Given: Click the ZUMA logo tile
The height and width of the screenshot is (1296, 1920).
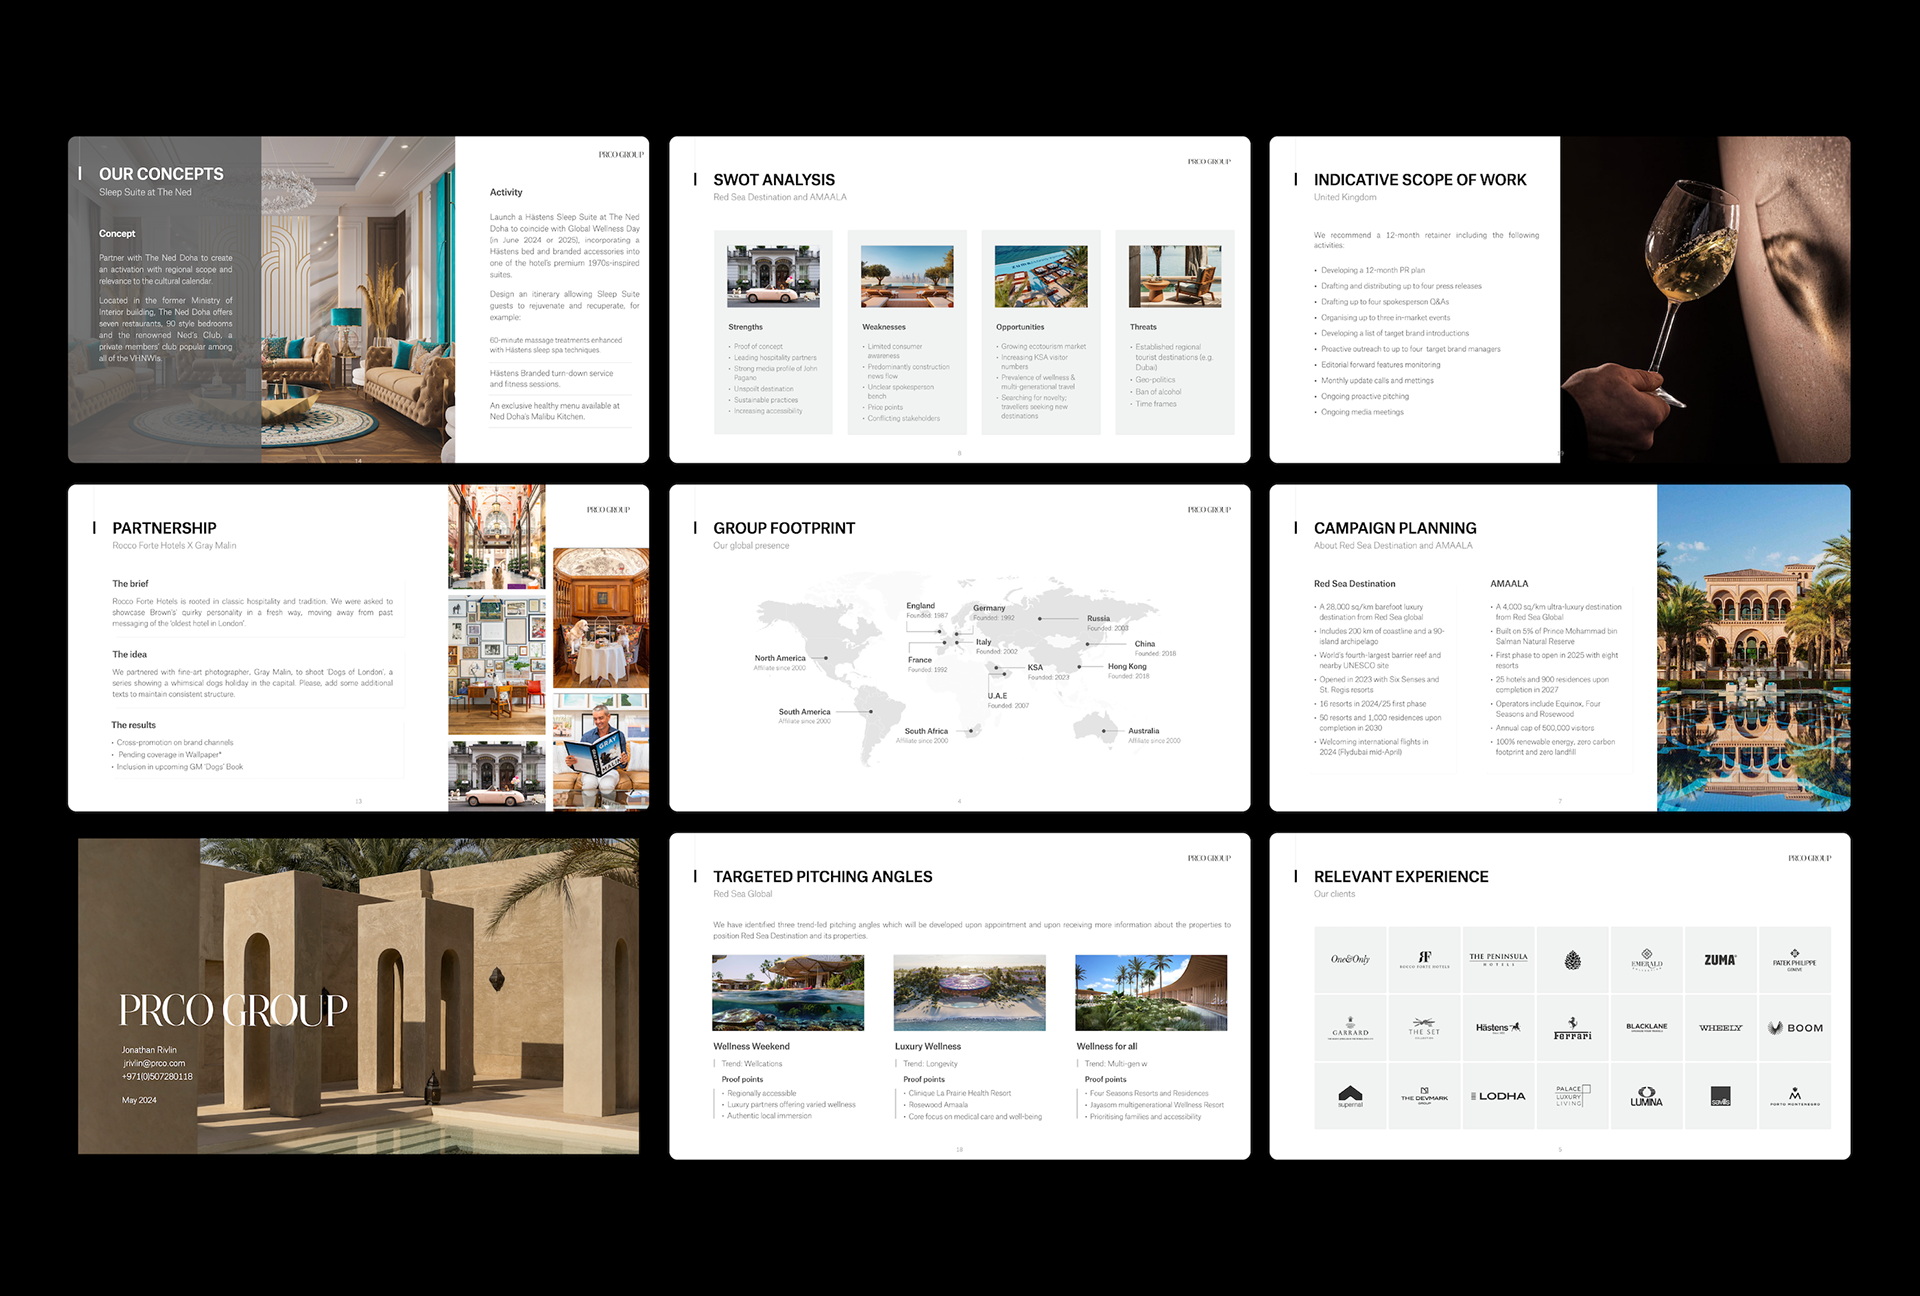Looking at the screenshot, I should pos(1720,960).
